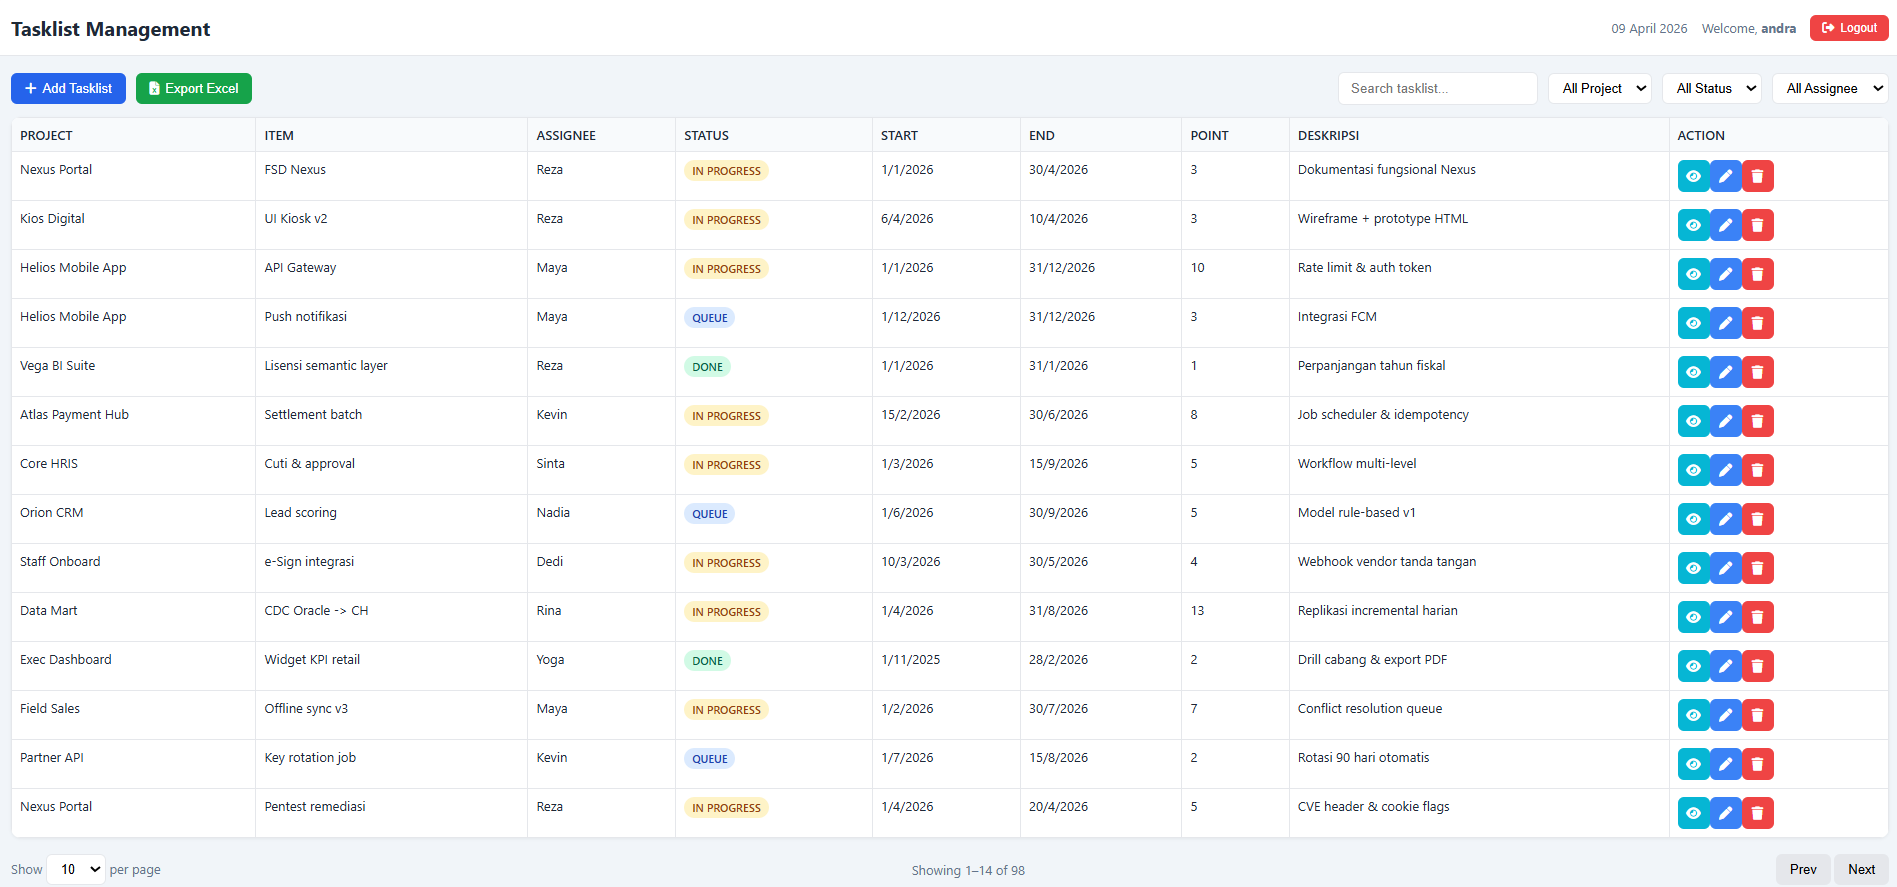Click the Tasklist Management title
This screenshot has height=887, width=1897.
[x=111, y=29]
